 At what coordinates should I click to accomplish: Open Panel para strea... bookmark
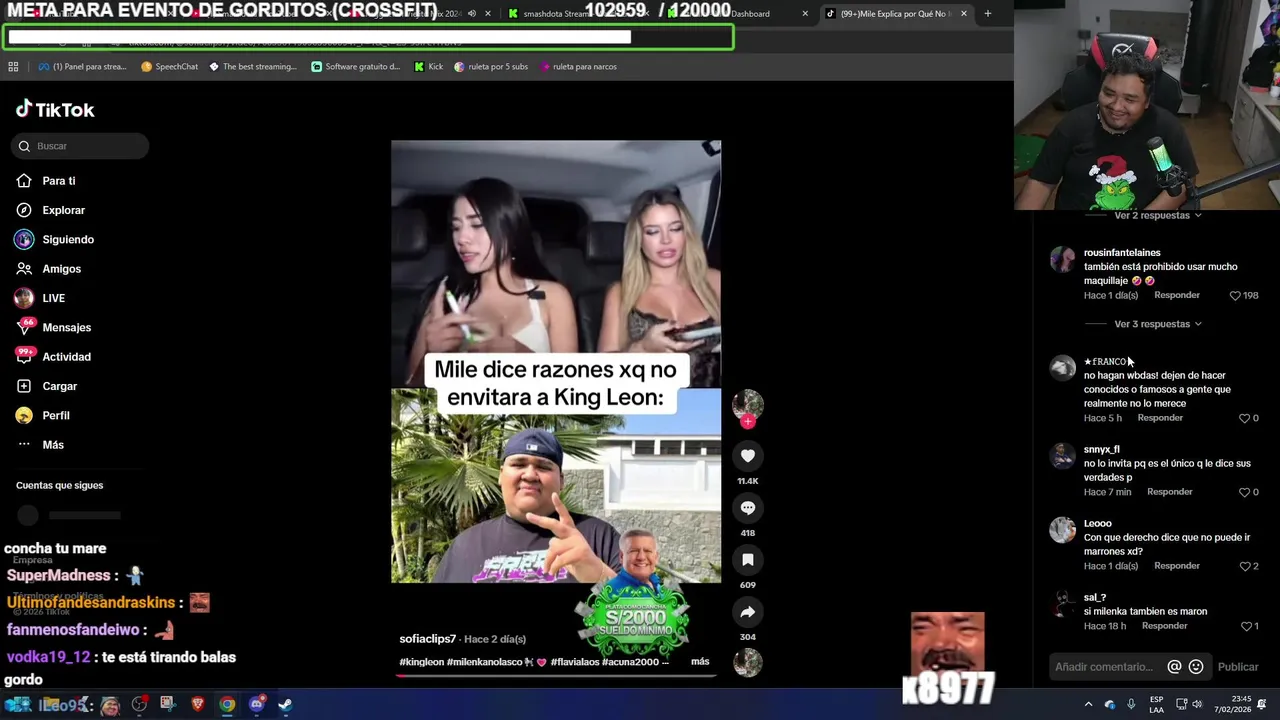point(82,67)
